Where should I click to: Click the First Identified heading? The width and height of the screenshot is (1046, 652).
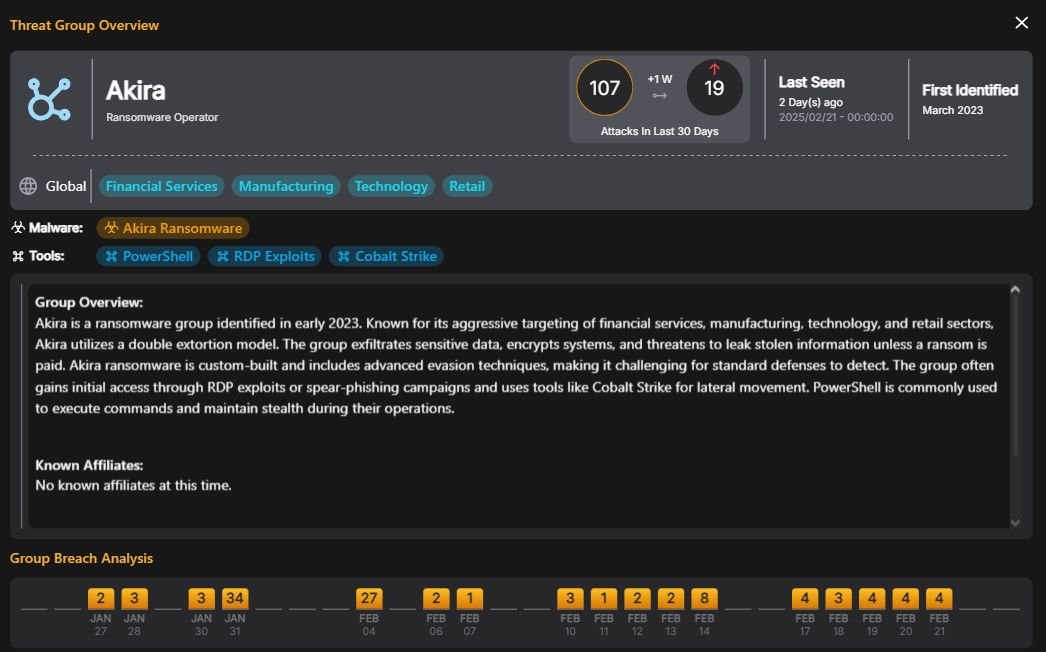tap(970, 90)
